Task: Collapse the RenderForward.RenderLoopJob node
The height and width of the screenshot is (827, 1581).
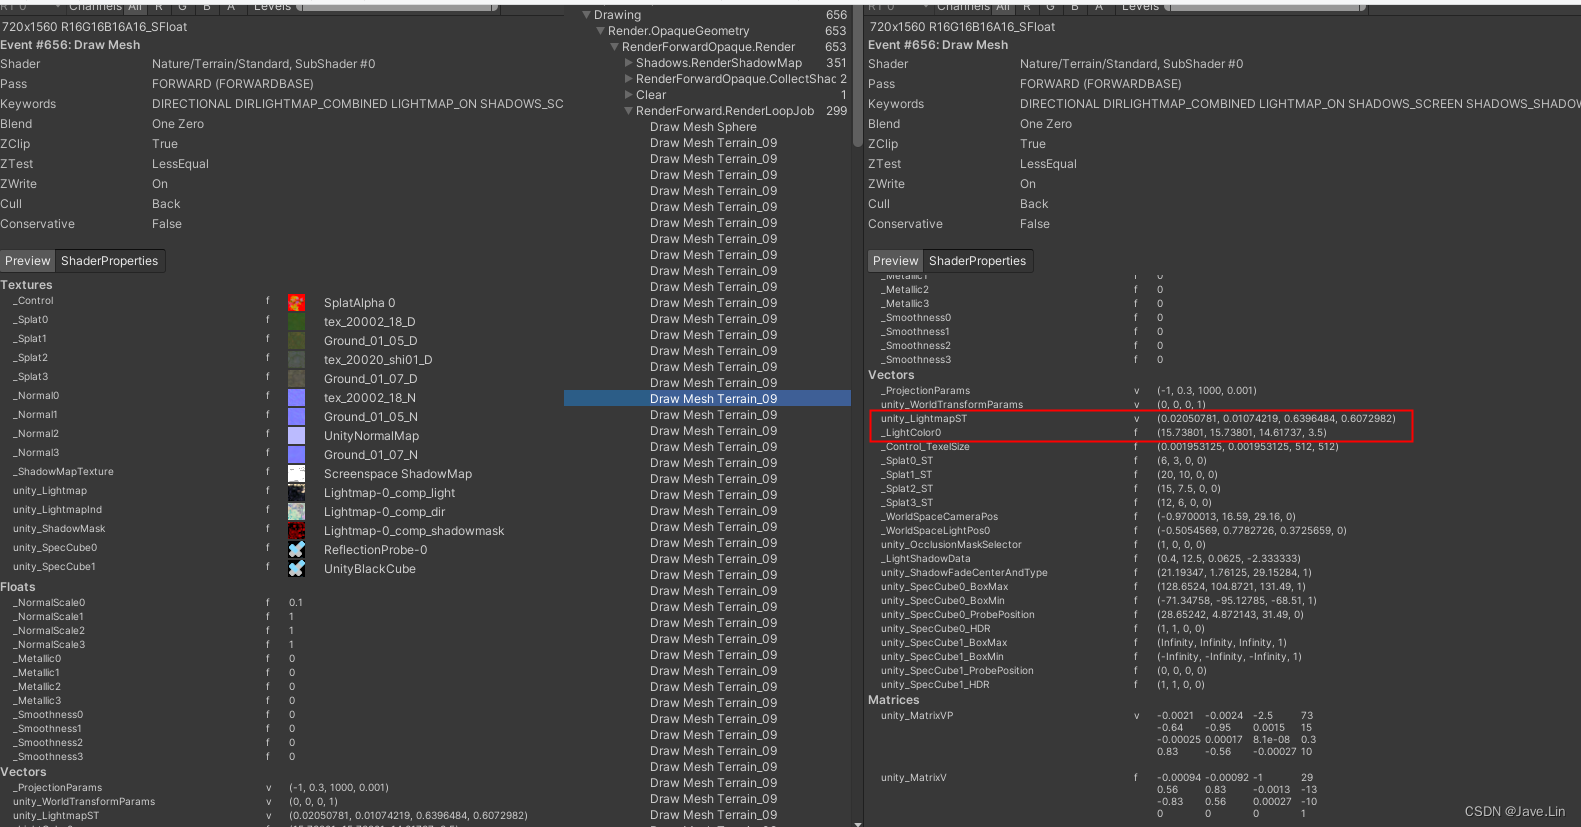Action: pyautogui.click(x=629, y=111)
